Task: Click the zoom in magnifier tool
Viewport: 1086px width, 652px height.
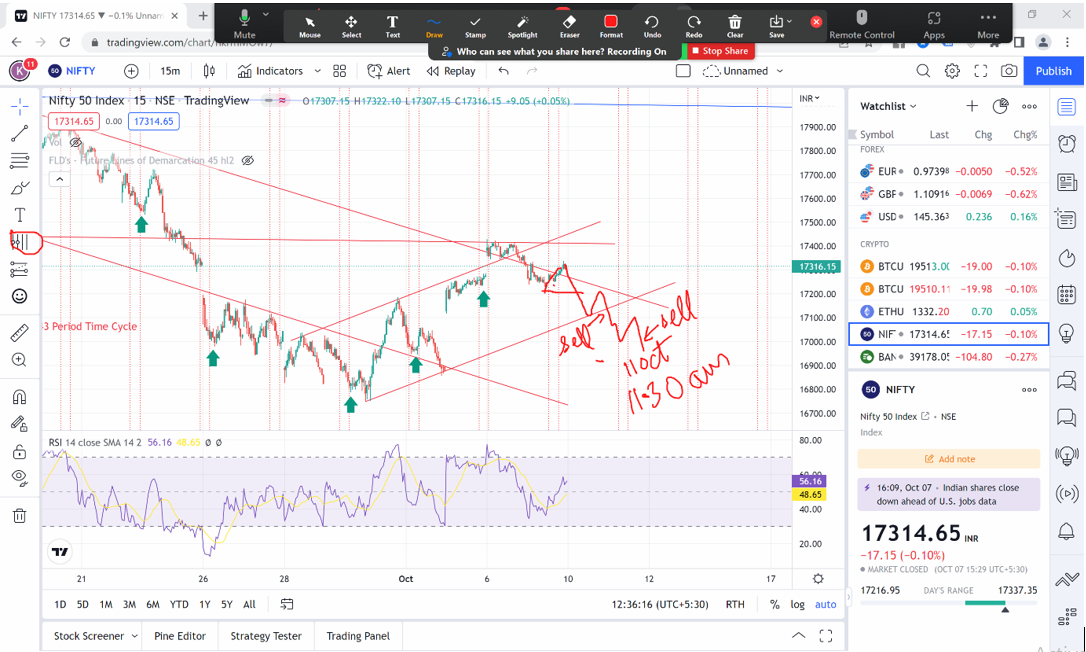Action: (19, 360)
